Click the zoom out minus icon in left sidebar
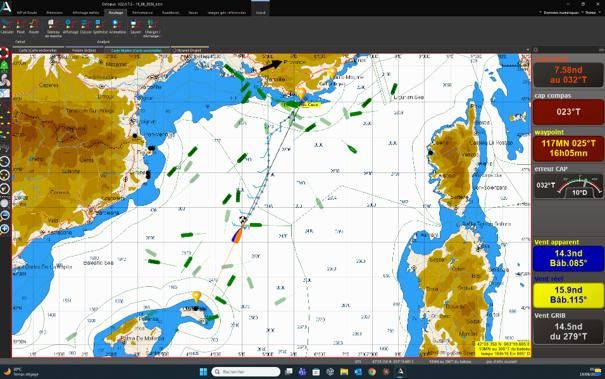The height and width of the screenshot is (379, 605). pos(5,215)
